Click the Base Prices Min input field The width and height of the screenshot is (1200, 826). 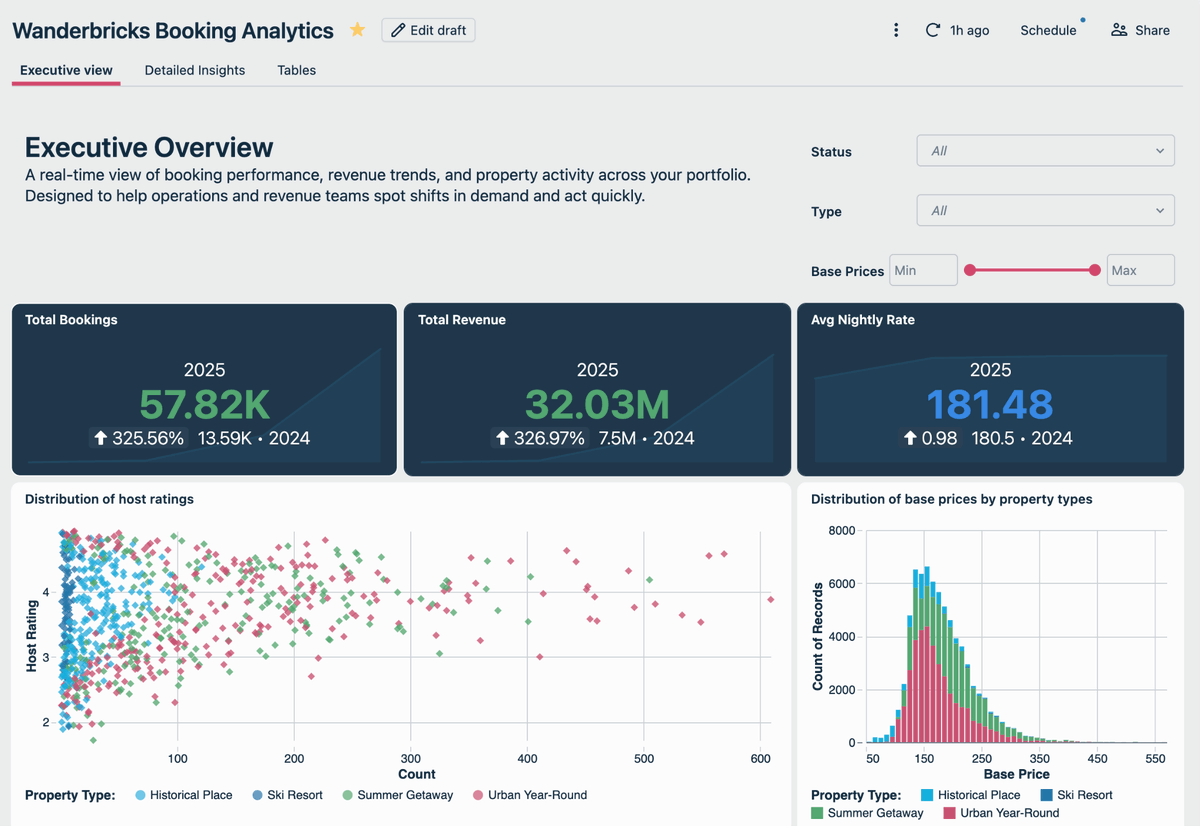coord(923,270)
